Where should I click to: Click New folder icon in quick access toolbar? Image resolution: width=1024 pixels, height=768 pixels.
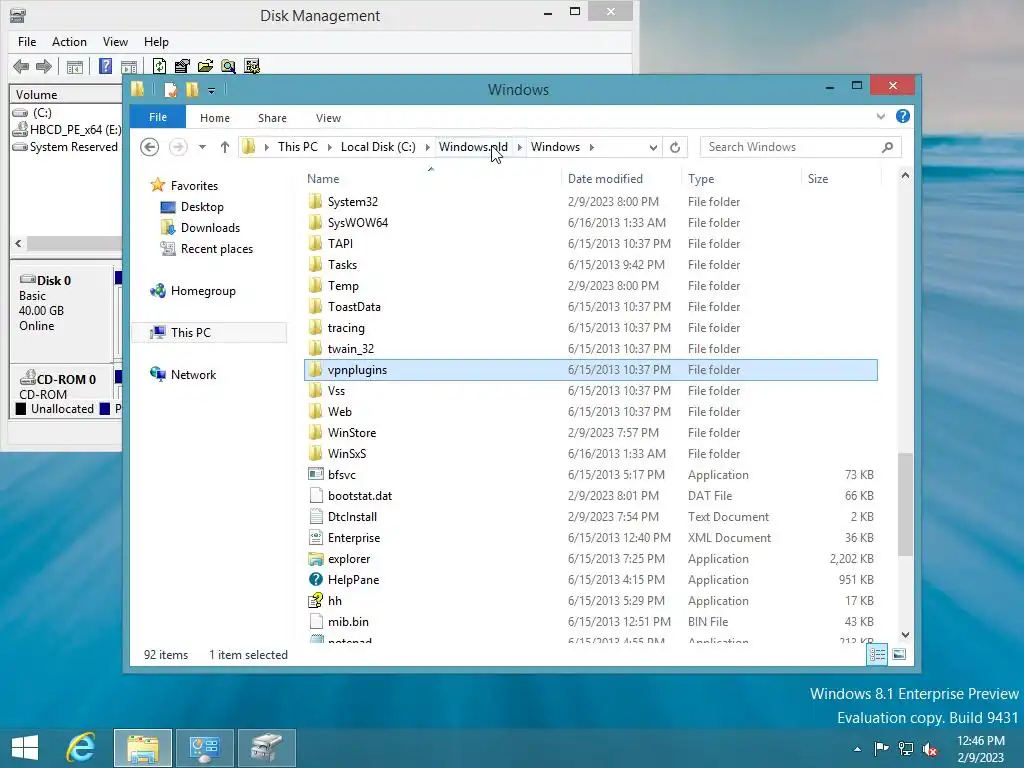click(x=192, y=89)
